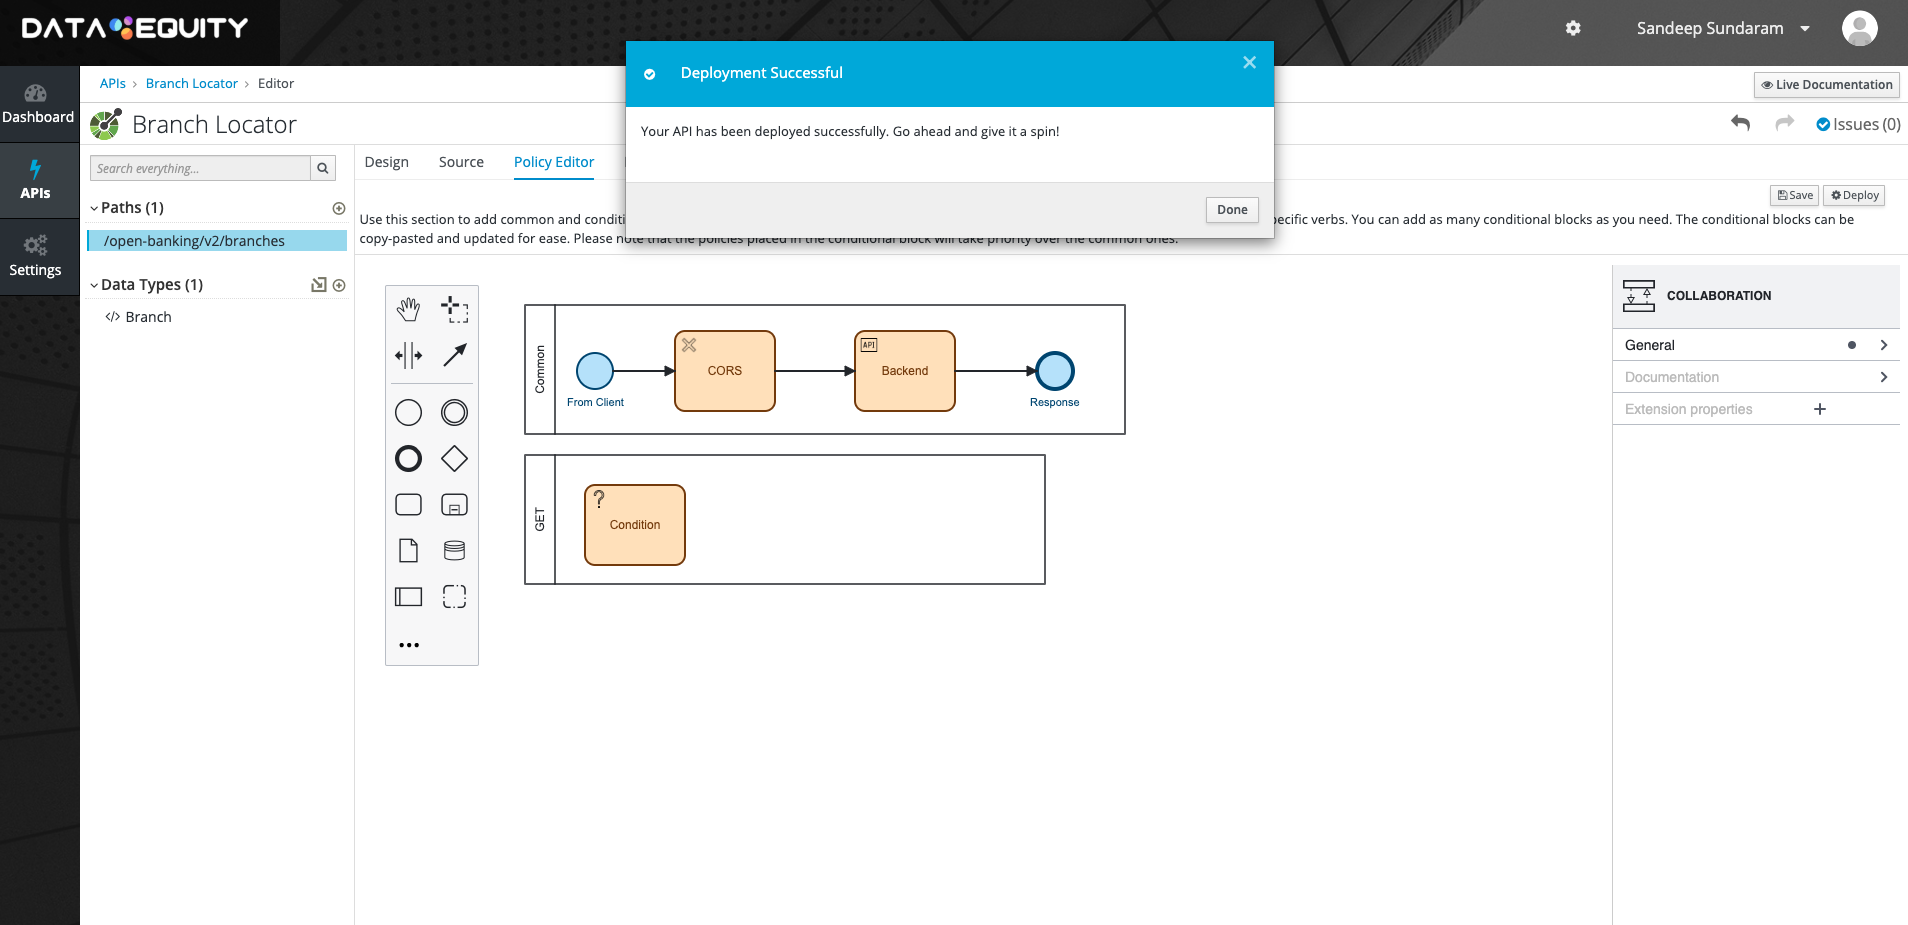
Task: Select the From Client start event
Action: tap(595, 371)
